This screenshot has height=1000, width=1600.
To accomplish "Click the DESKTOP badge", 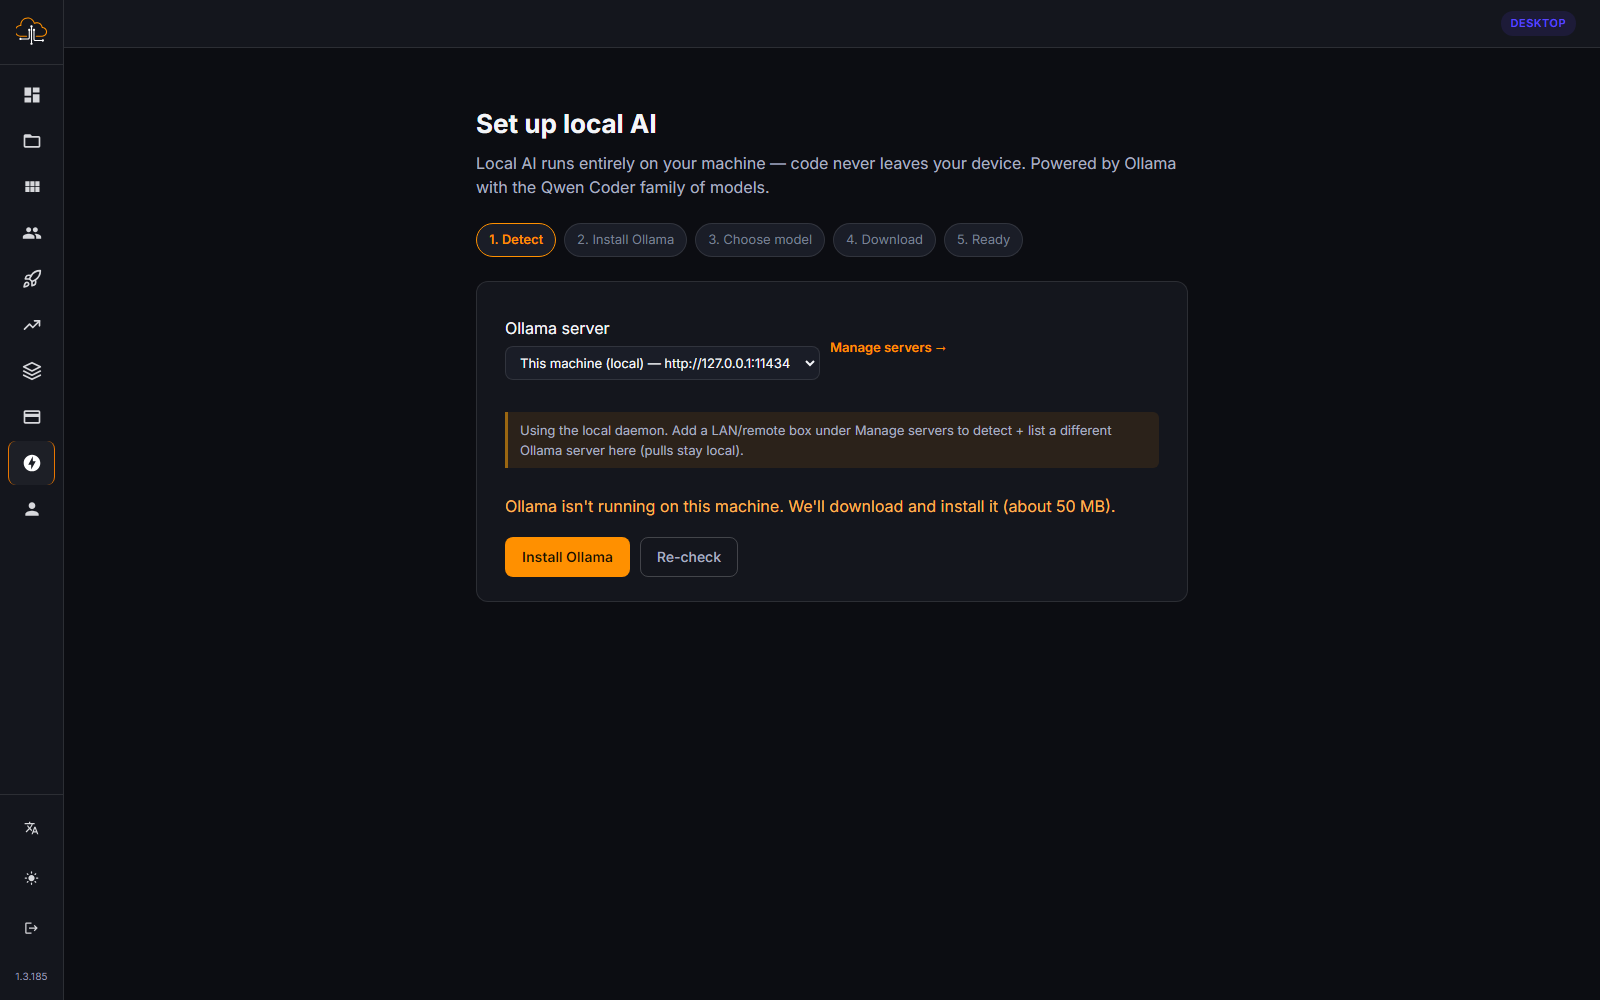I will coord(1538,23).
